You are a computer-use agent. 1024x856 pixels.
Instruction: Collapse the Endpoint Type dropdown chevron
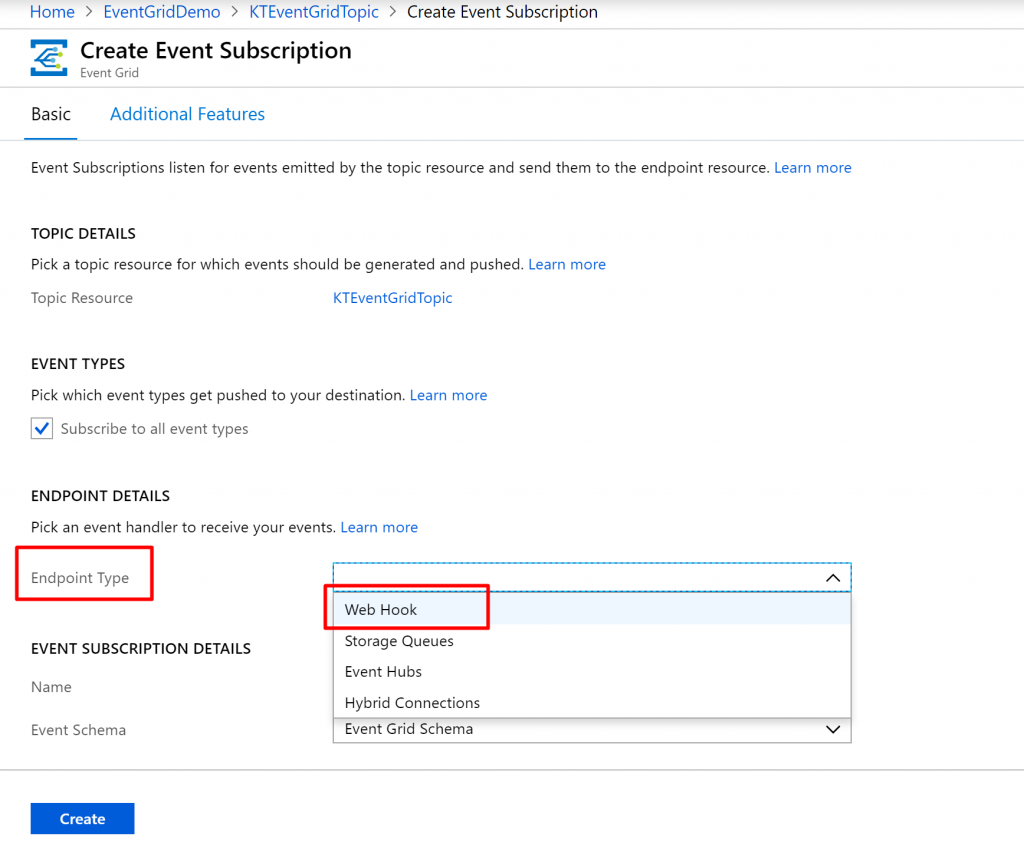click(x=833, y=578)
